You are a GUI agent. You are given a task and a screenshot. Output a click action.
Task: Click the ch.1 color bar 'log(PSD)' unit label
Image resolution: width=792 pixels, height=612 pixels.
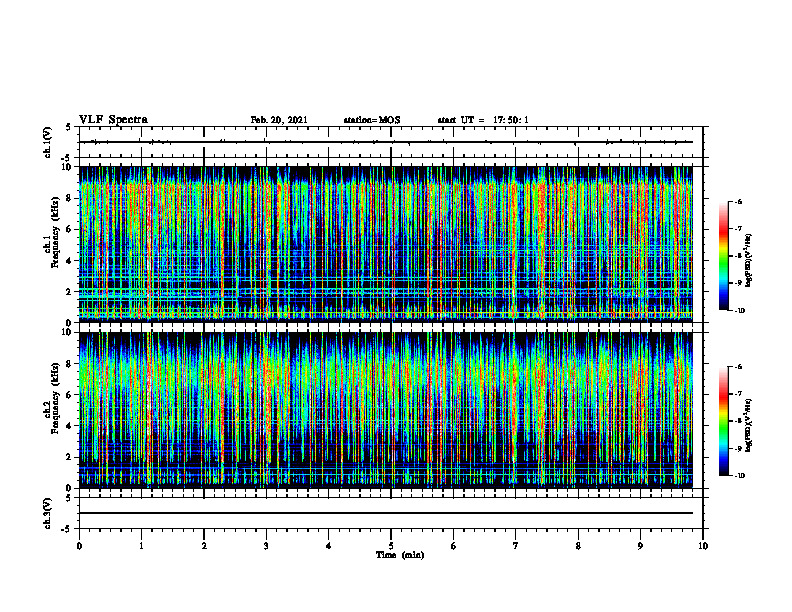tap(749, 261)
